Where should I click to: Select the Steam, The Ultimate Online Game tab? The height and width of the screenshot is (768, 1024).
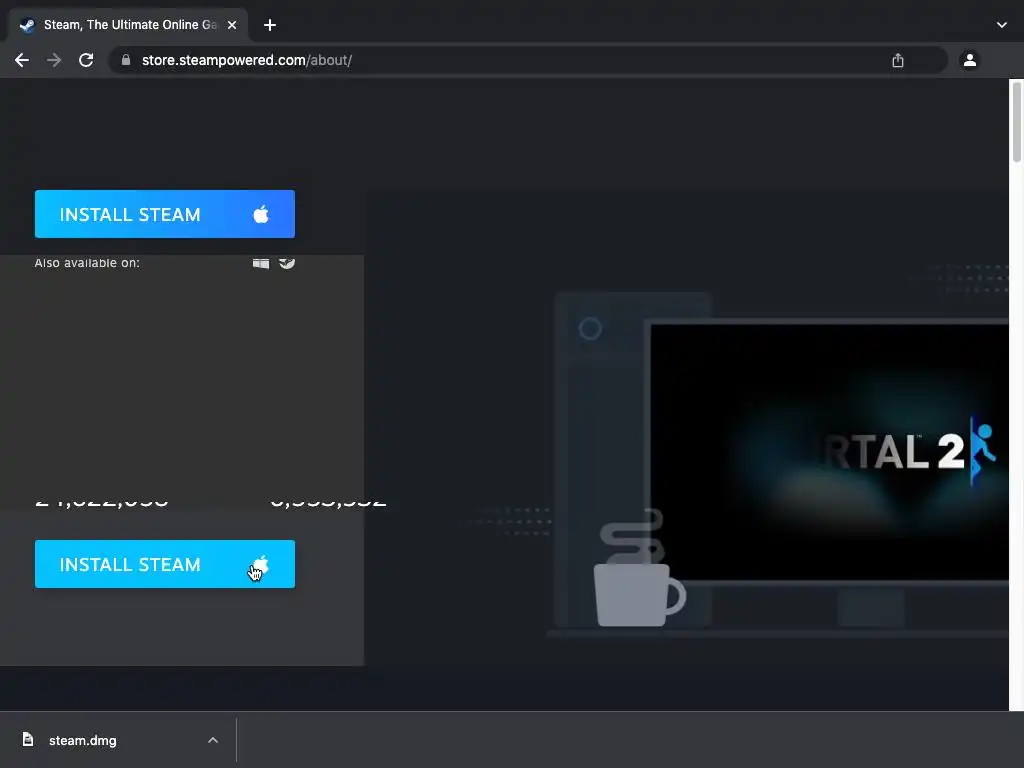[x=128, y=25]
